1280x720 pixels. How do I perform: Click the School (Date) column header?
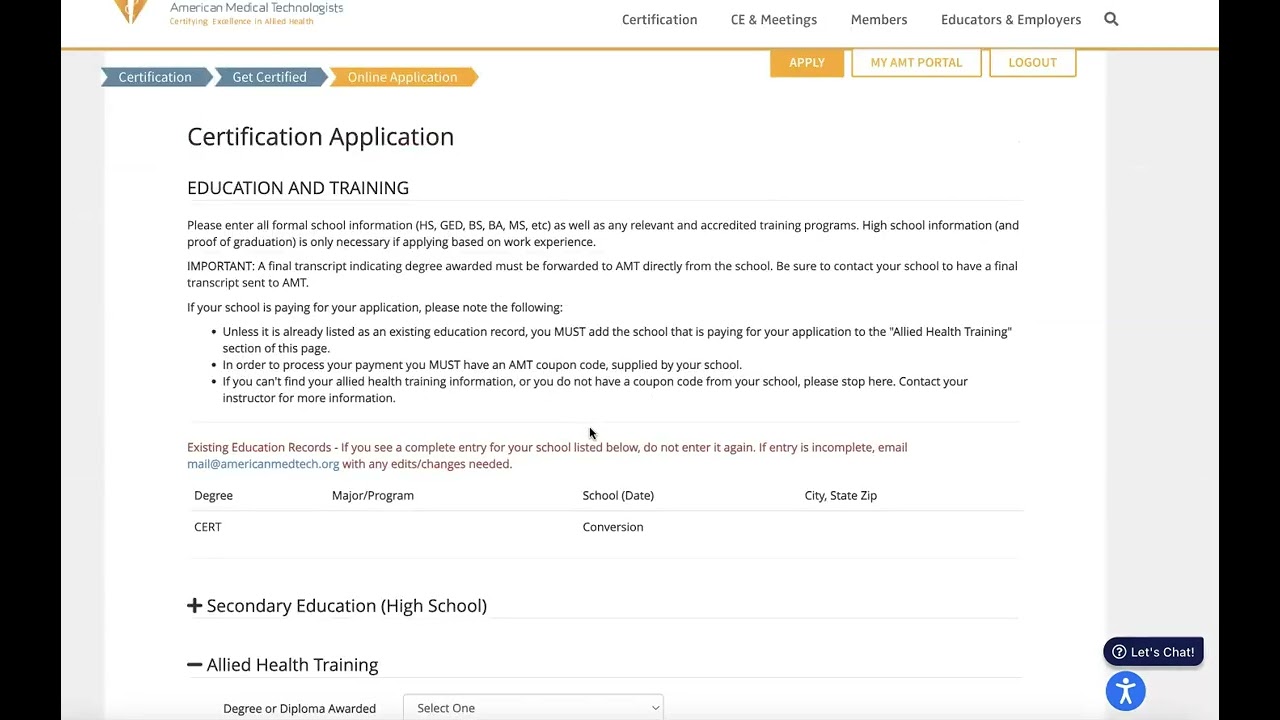[618, 495]
